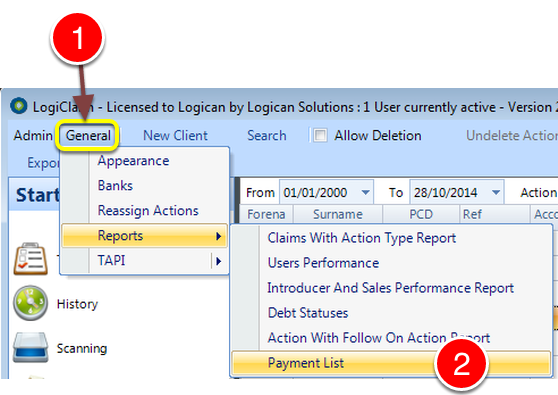Sort by Forename column header
This screenshot has width=558, height=395.
pos(266,214)
